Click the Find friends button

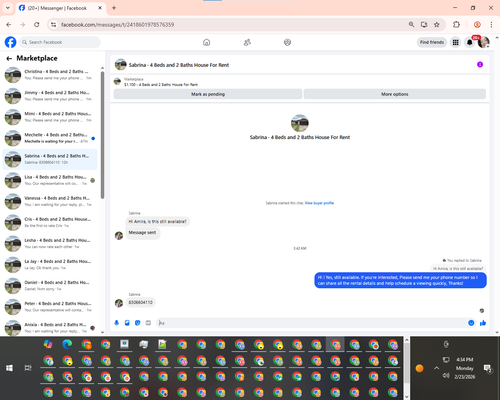click(x=432, y=42)
